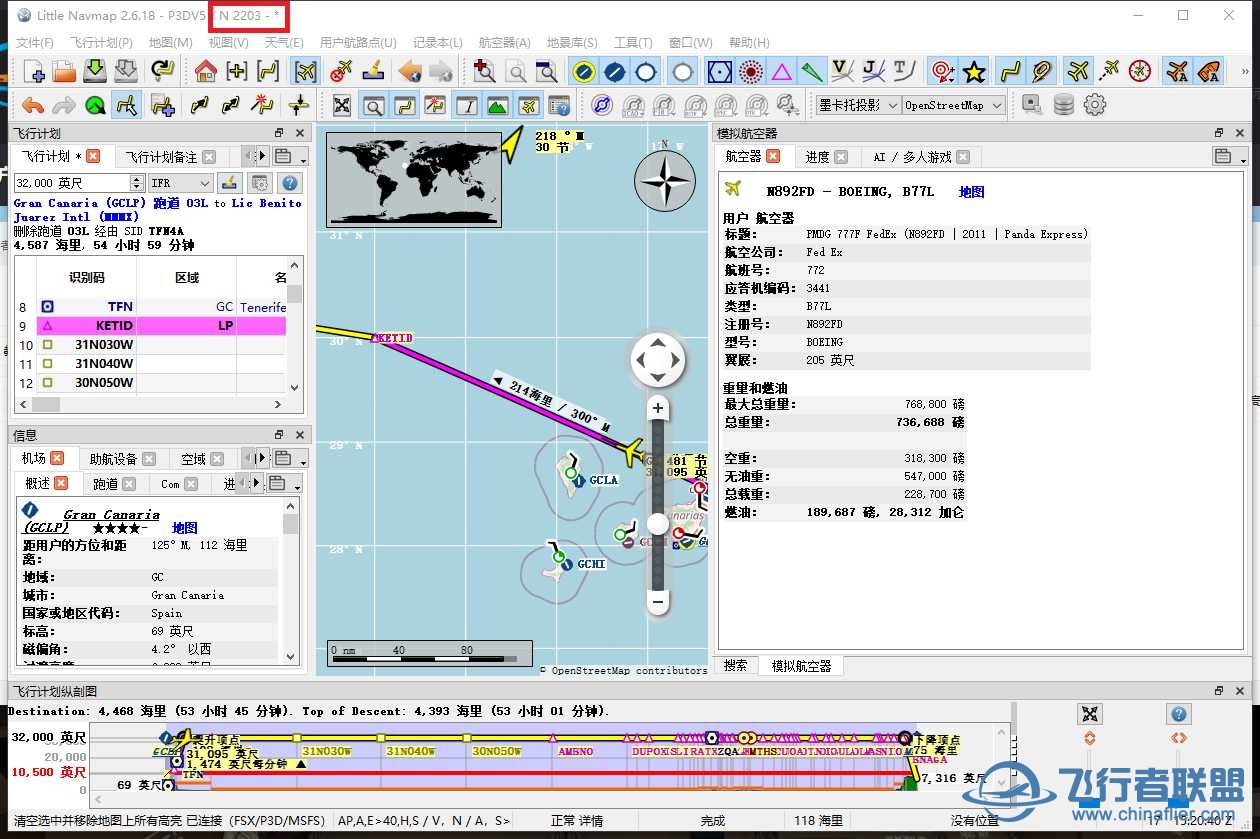Create a new flight plan
This screenshot has width=1260, height=839.
(x=34, y=71)
